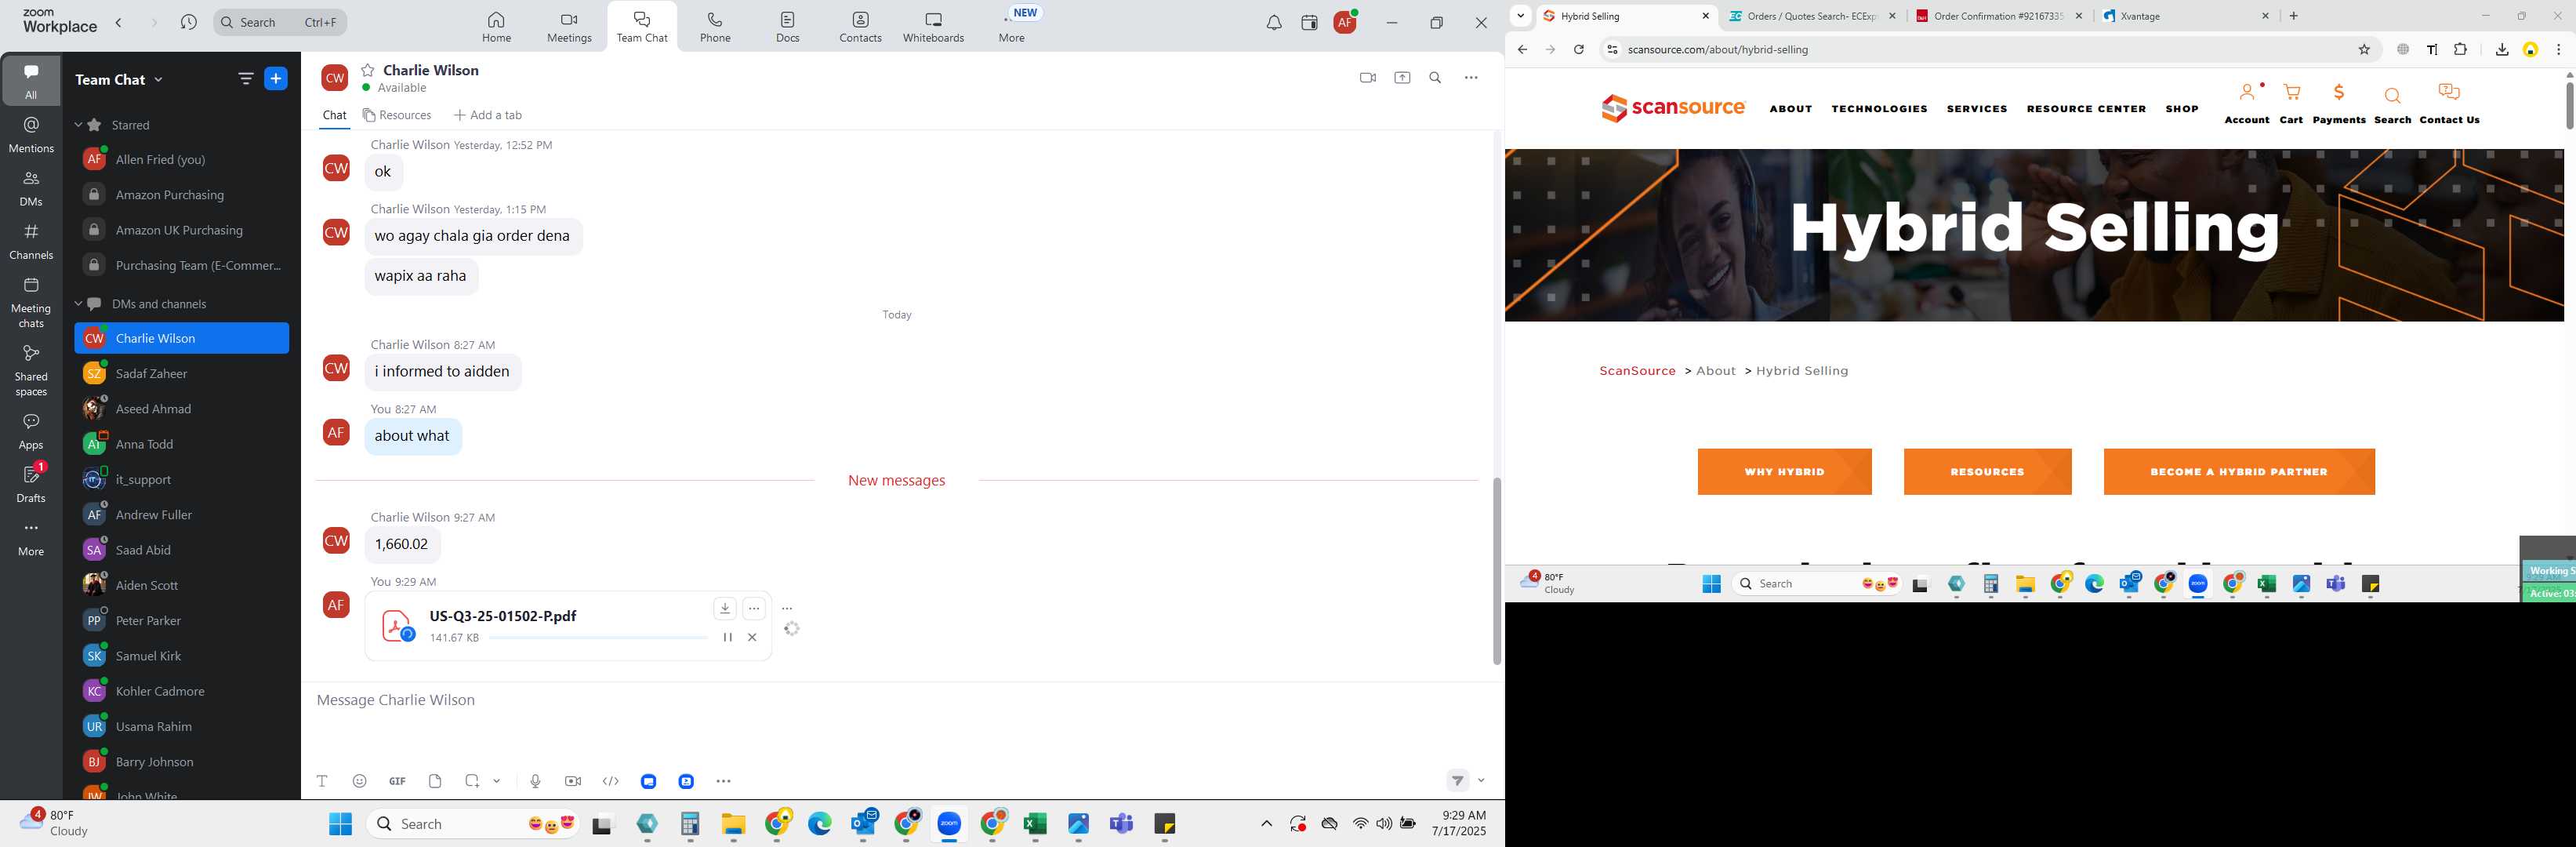The image size is (2576, 847).
Task: Open more compose toolbar options
Action: tap(724, 781)
